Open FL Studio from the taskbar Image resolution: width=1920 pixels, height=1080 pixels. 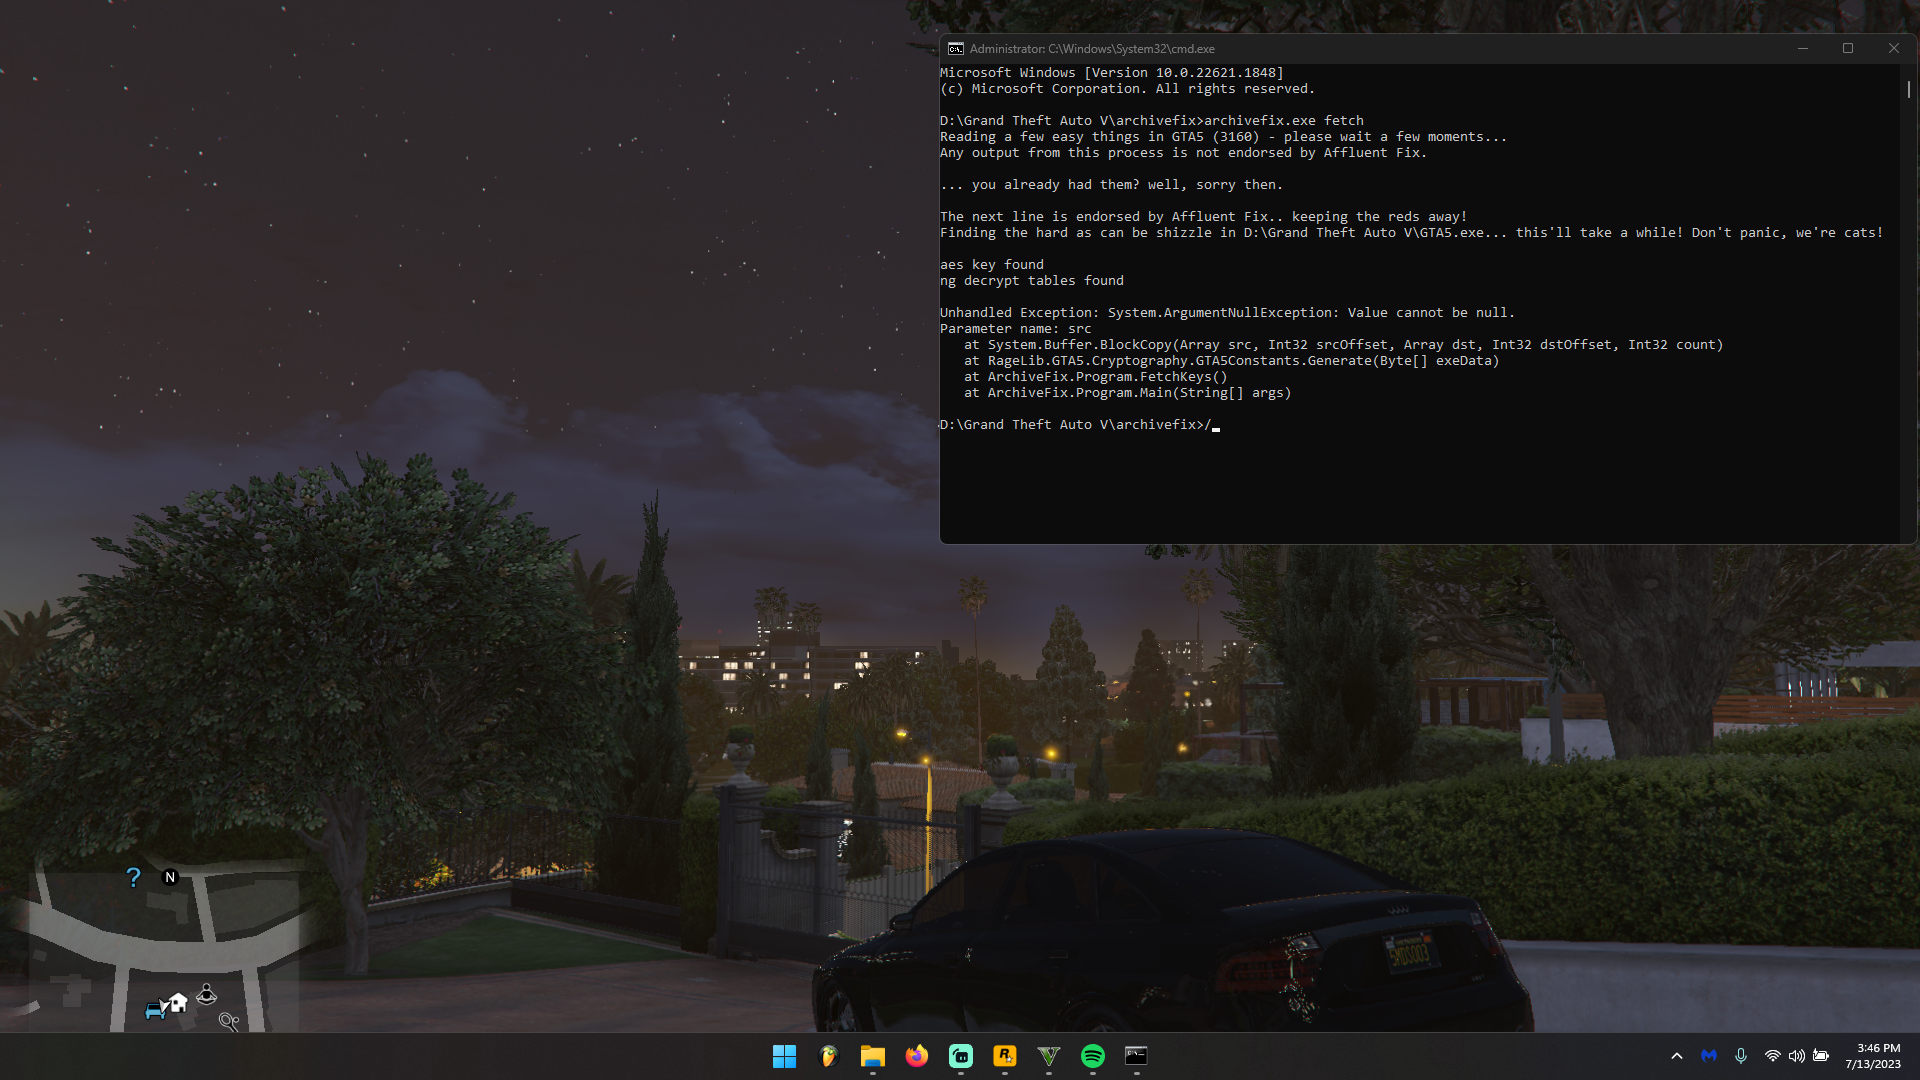[x=829, y=1056]
